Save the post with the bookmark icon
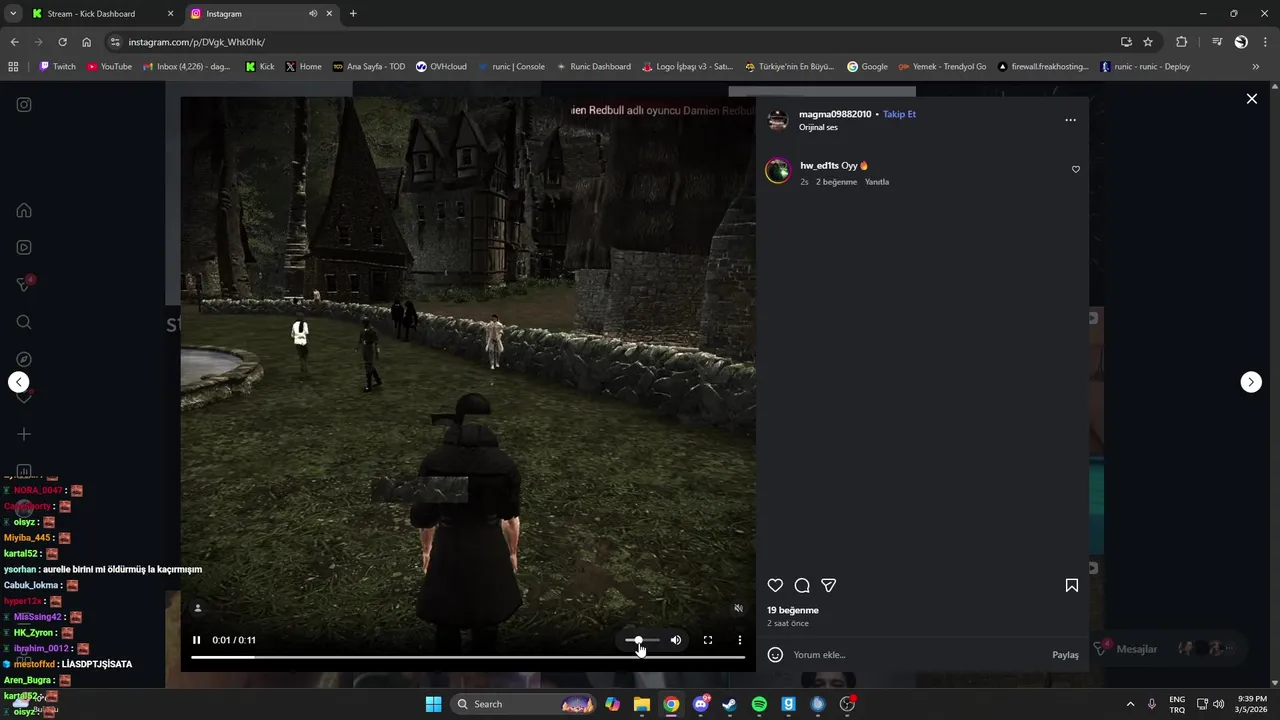Screen dimensions: 1280x720 [1071, 585]
